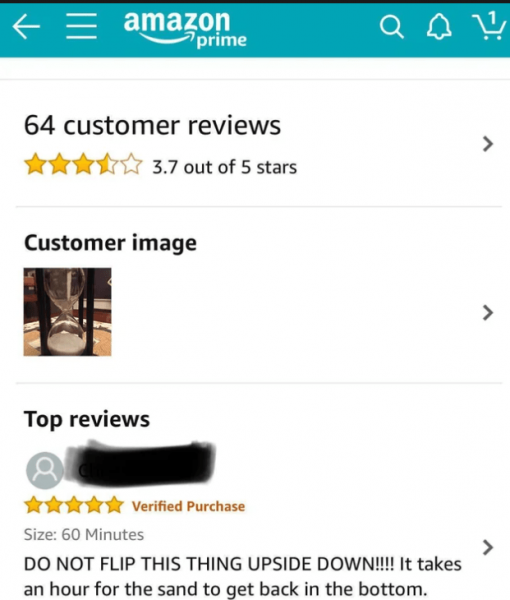Open the 64 customer reviews heading
This screenshot has height=600, width=510.
click(152, 126)
